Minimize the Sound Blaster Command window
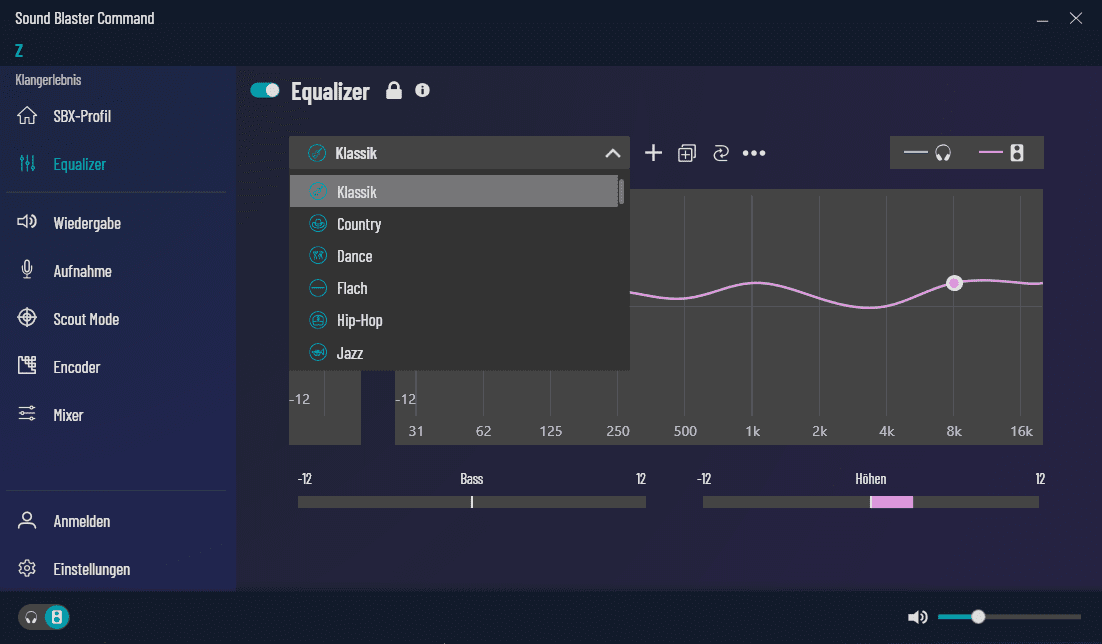Image resolution: width=1102 pixels, height=644 pixels. tap(1042, 19)
